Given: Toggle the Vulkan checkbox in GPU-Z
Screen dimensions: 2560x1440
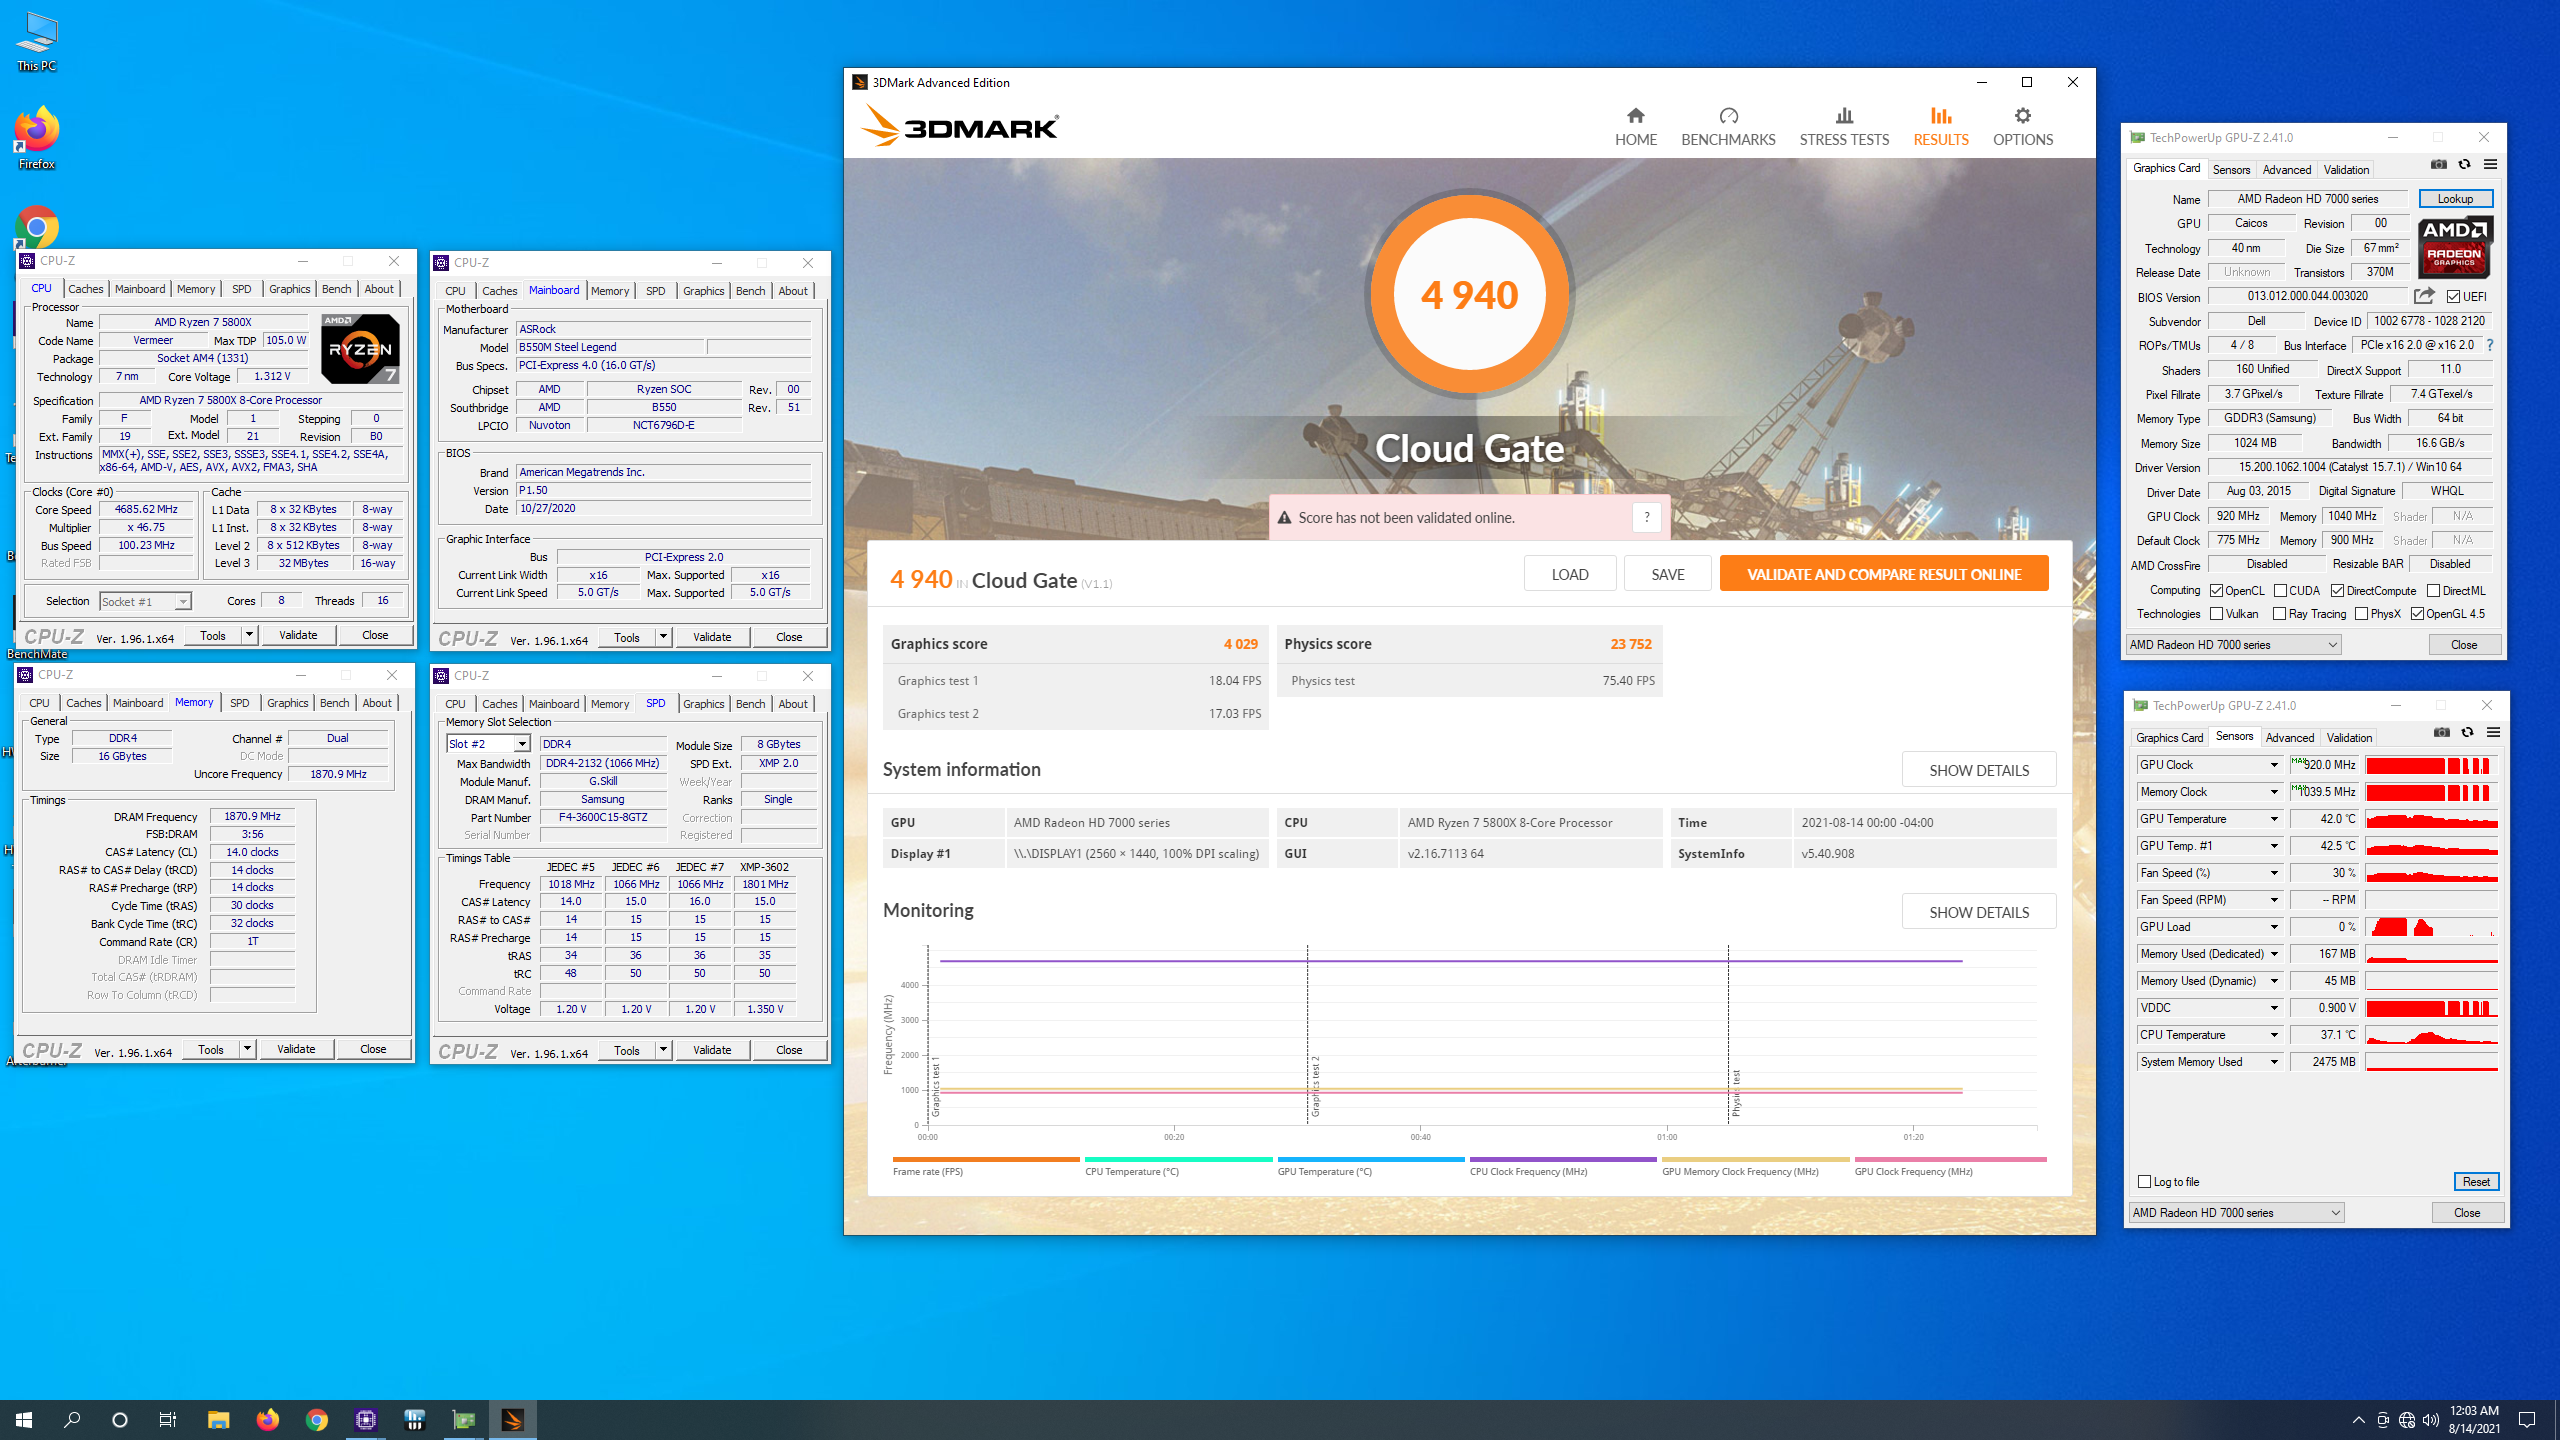Looking at the screenshot, I should [x=2216, y=614].
